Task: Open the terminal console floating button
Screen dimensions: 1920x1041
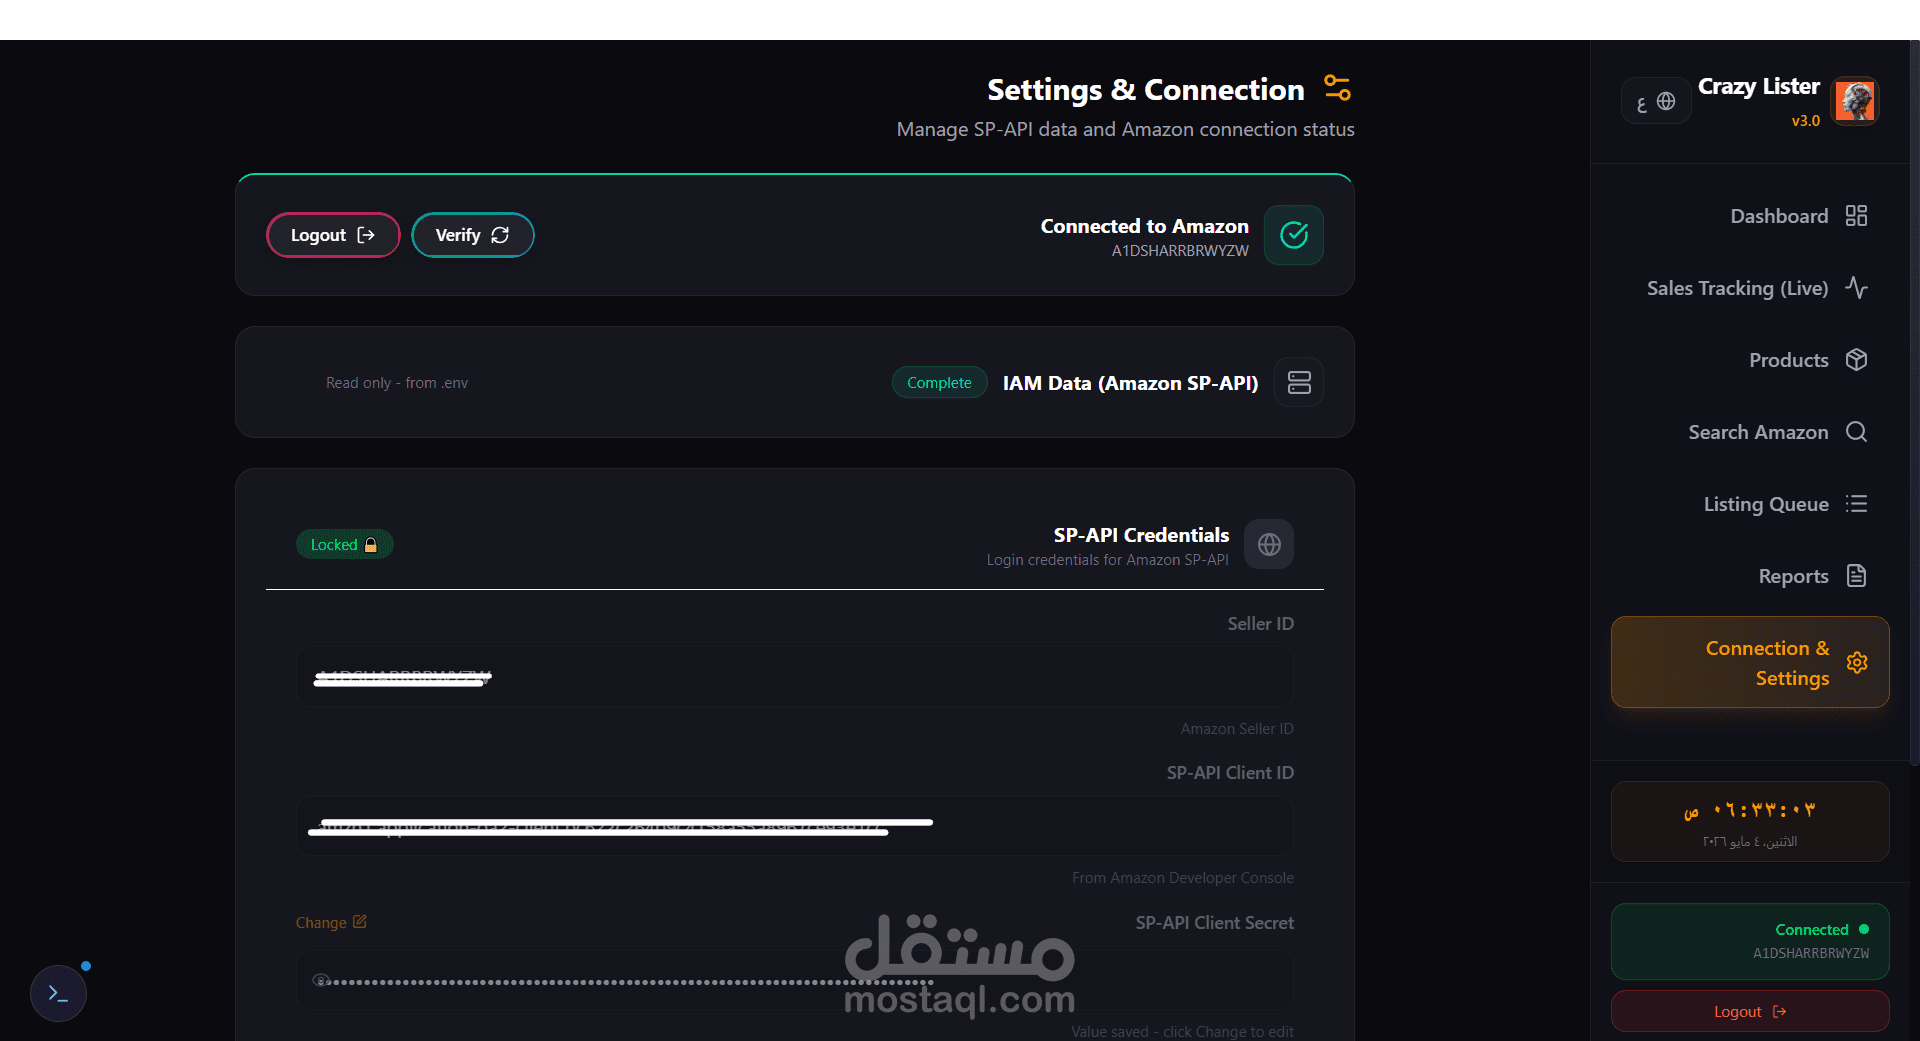Action: tap(58, 993)
